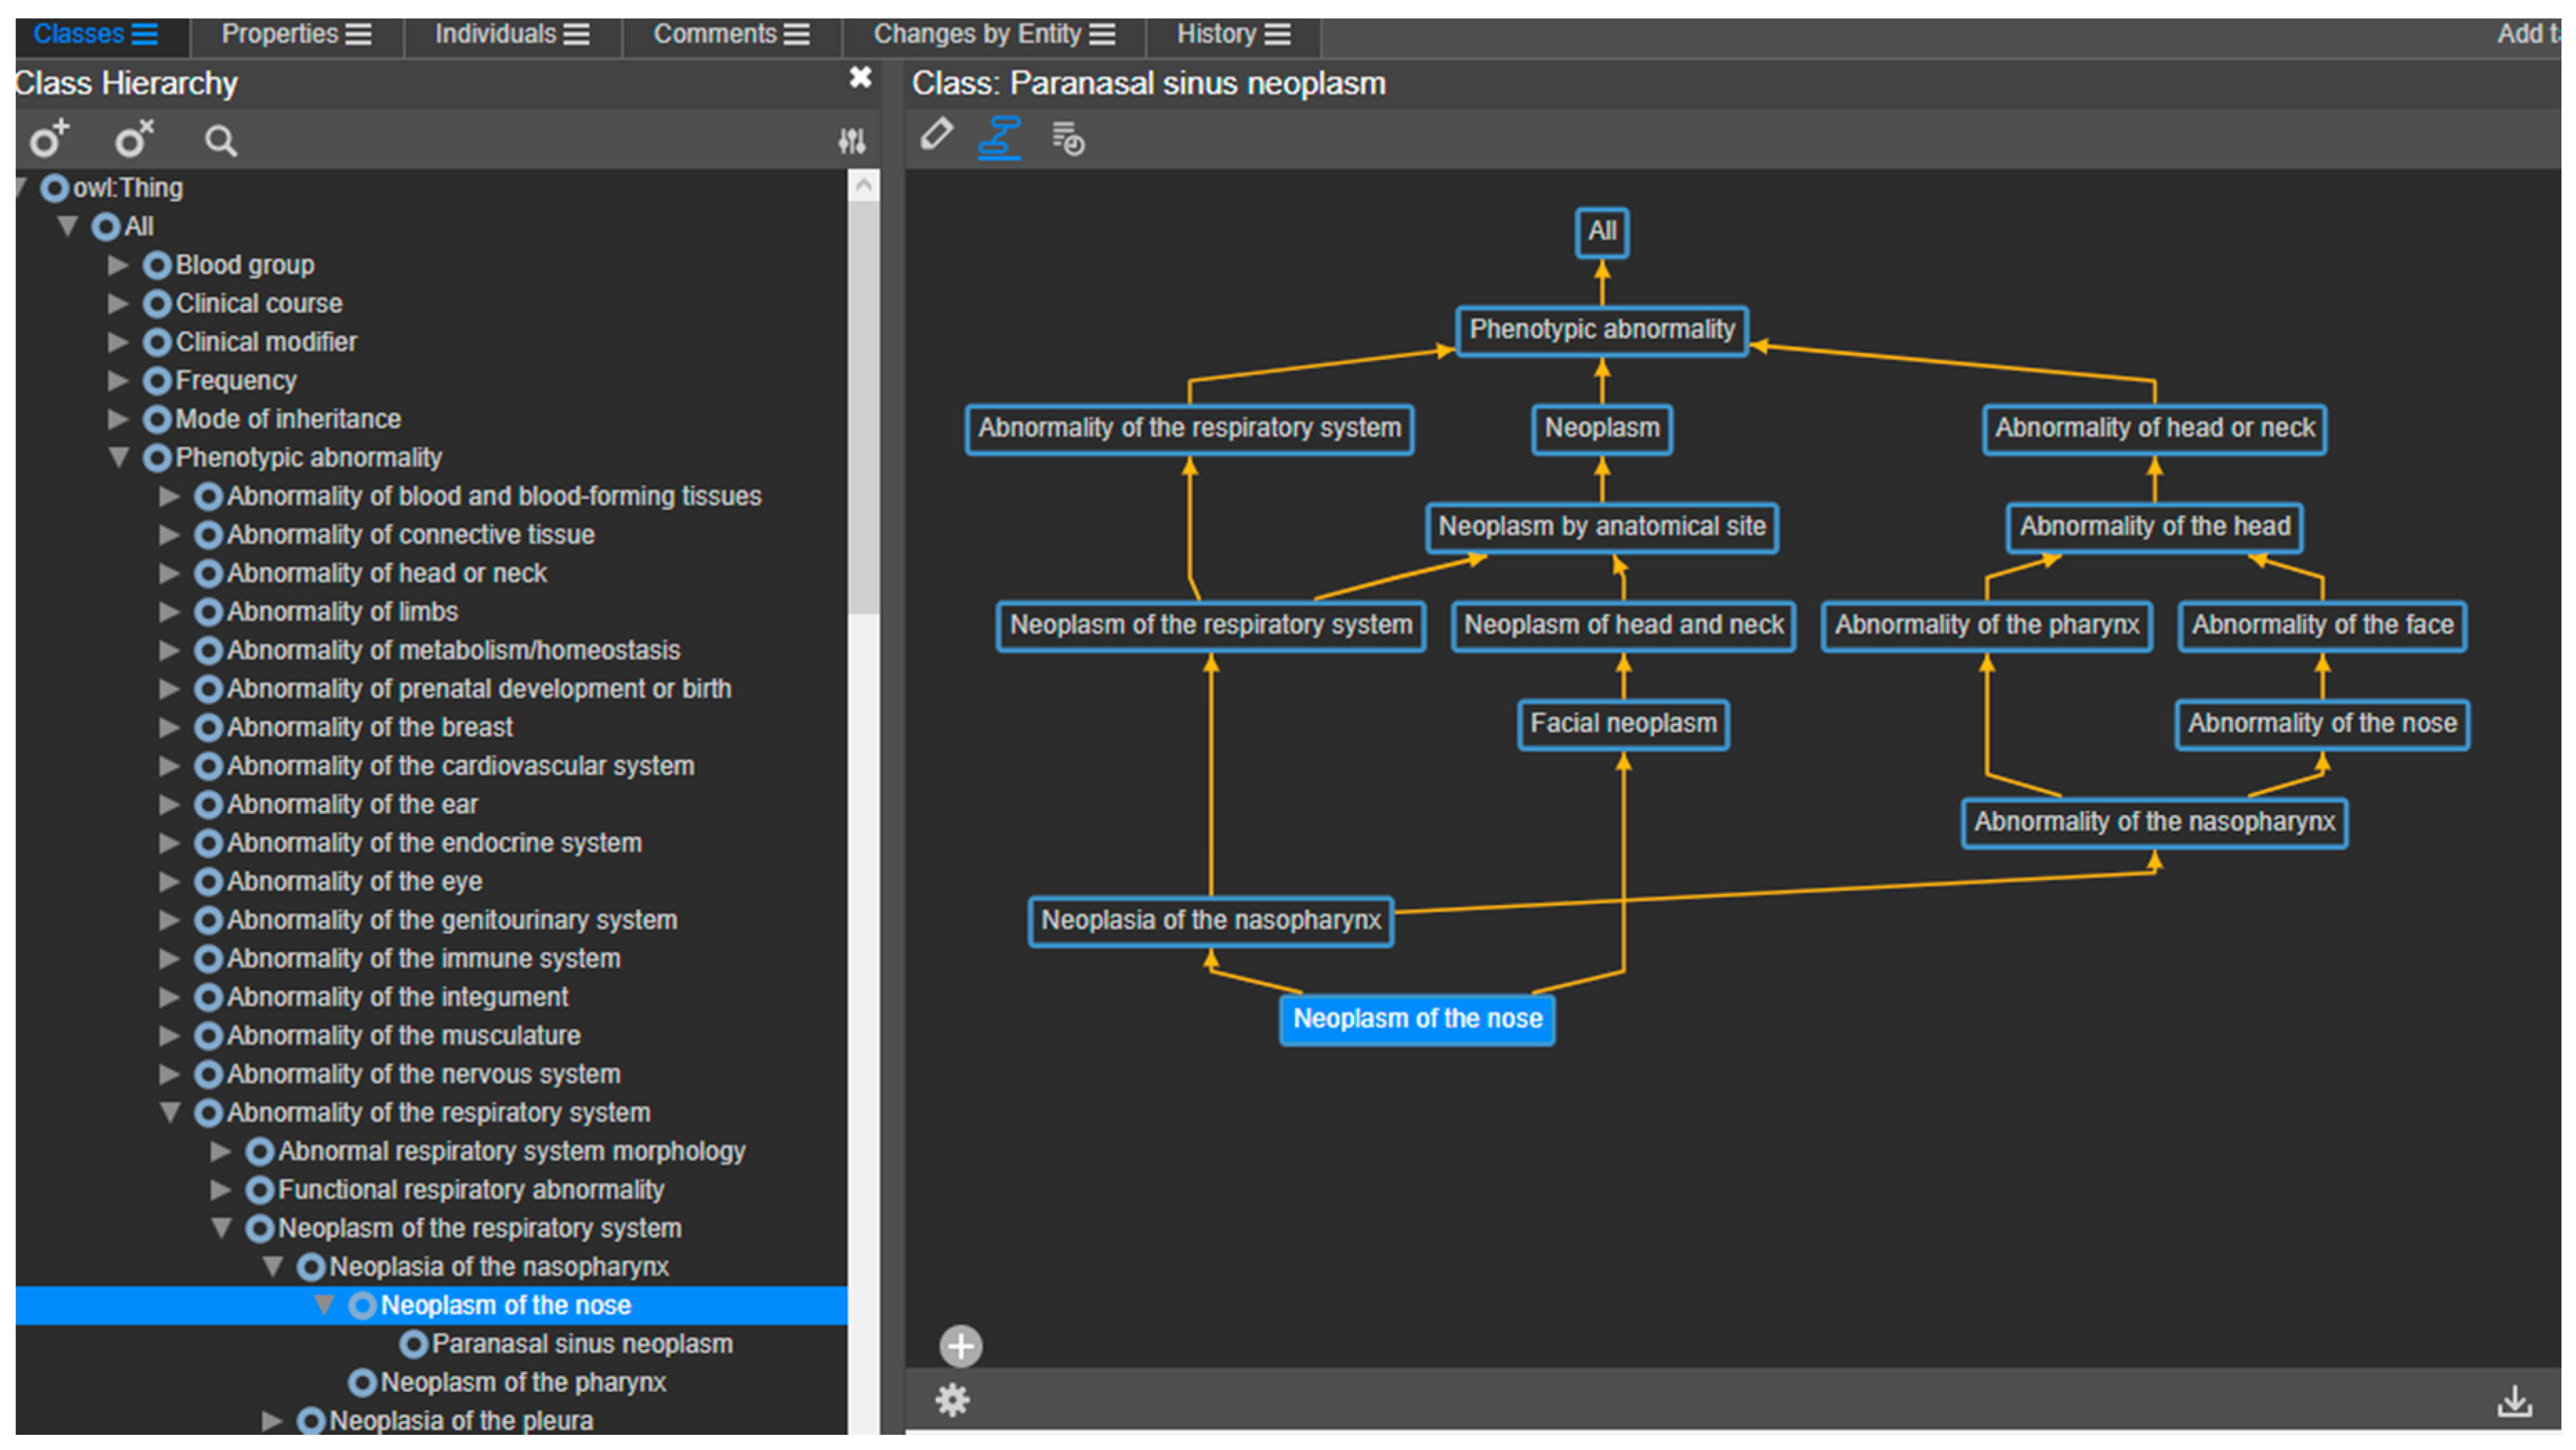Select Paranasal sinus neoplasm in the tree

coord(581,1343)
